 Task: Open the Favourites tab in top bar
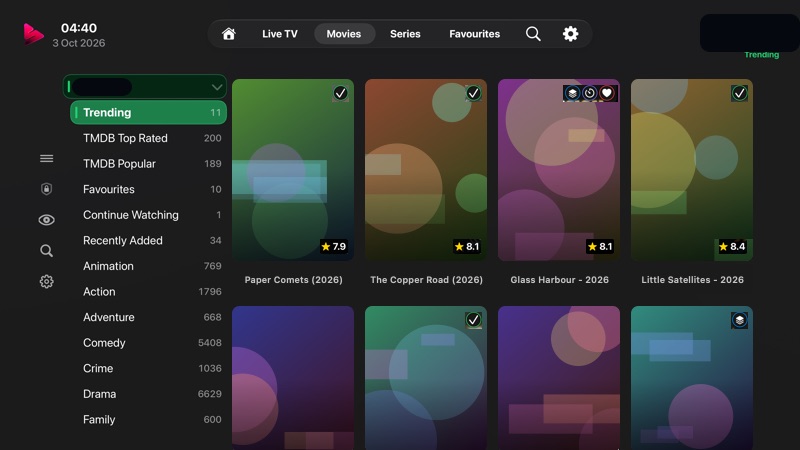coord(474,34)
